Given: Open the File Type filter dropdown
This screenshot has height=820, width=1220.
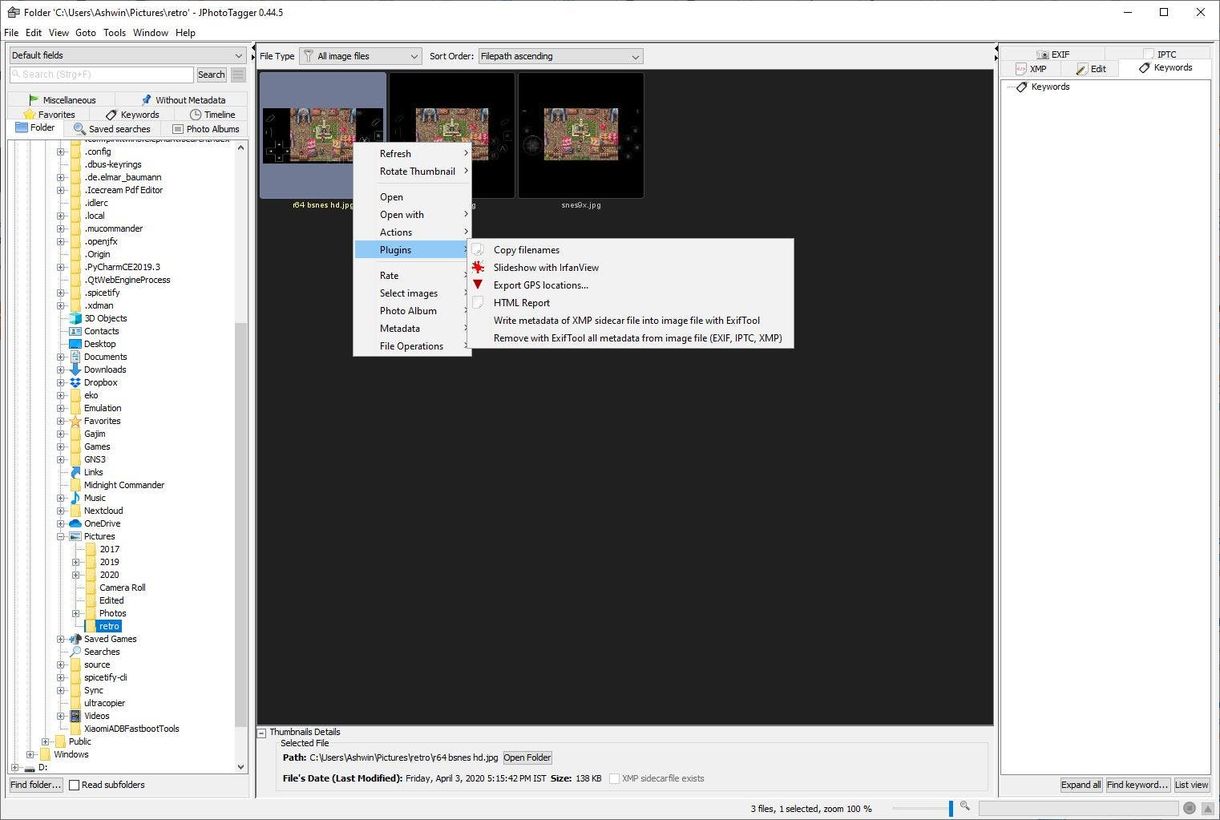Looking at the screenshot, I should (x=361, y=57).
